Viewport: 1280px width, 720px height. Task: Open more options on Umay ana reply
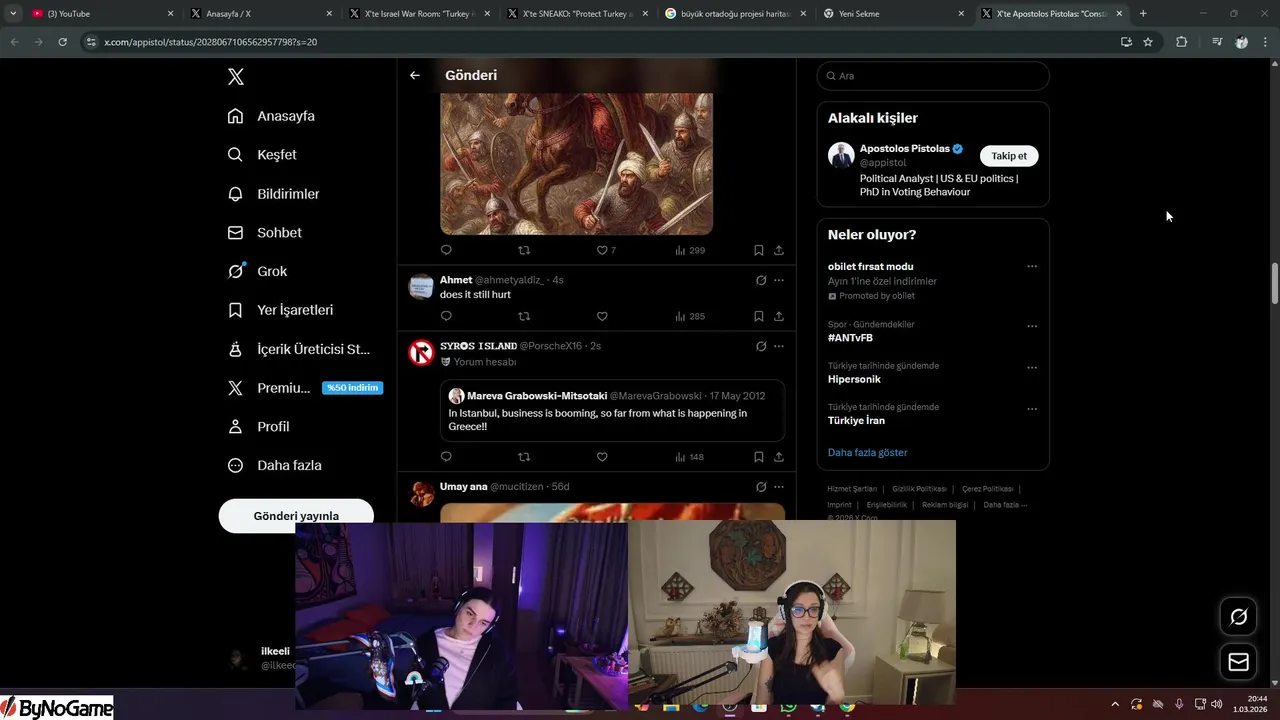(x=779, y=487)
